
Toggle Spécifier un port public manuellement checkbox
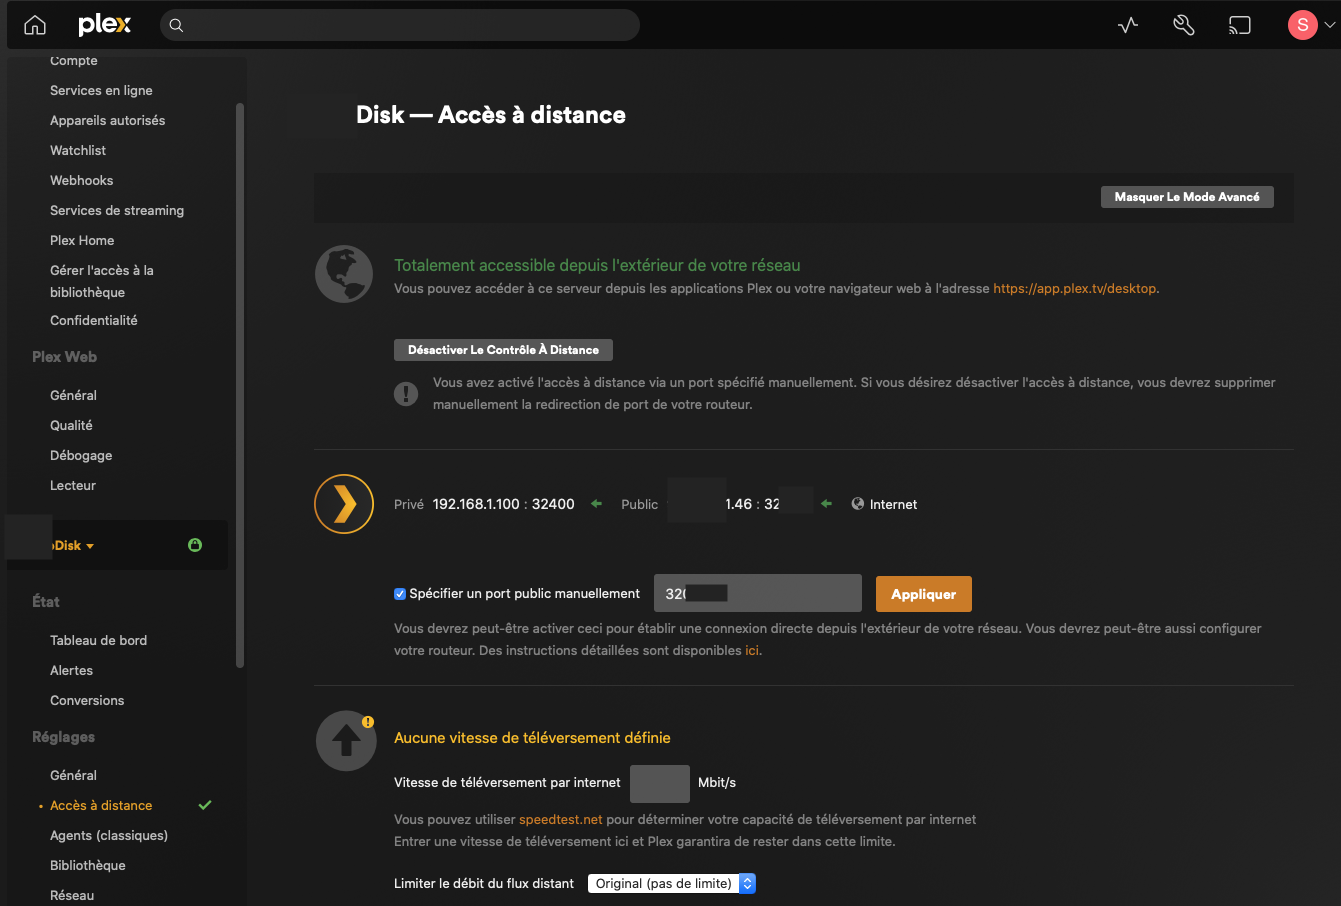(400, 594)
